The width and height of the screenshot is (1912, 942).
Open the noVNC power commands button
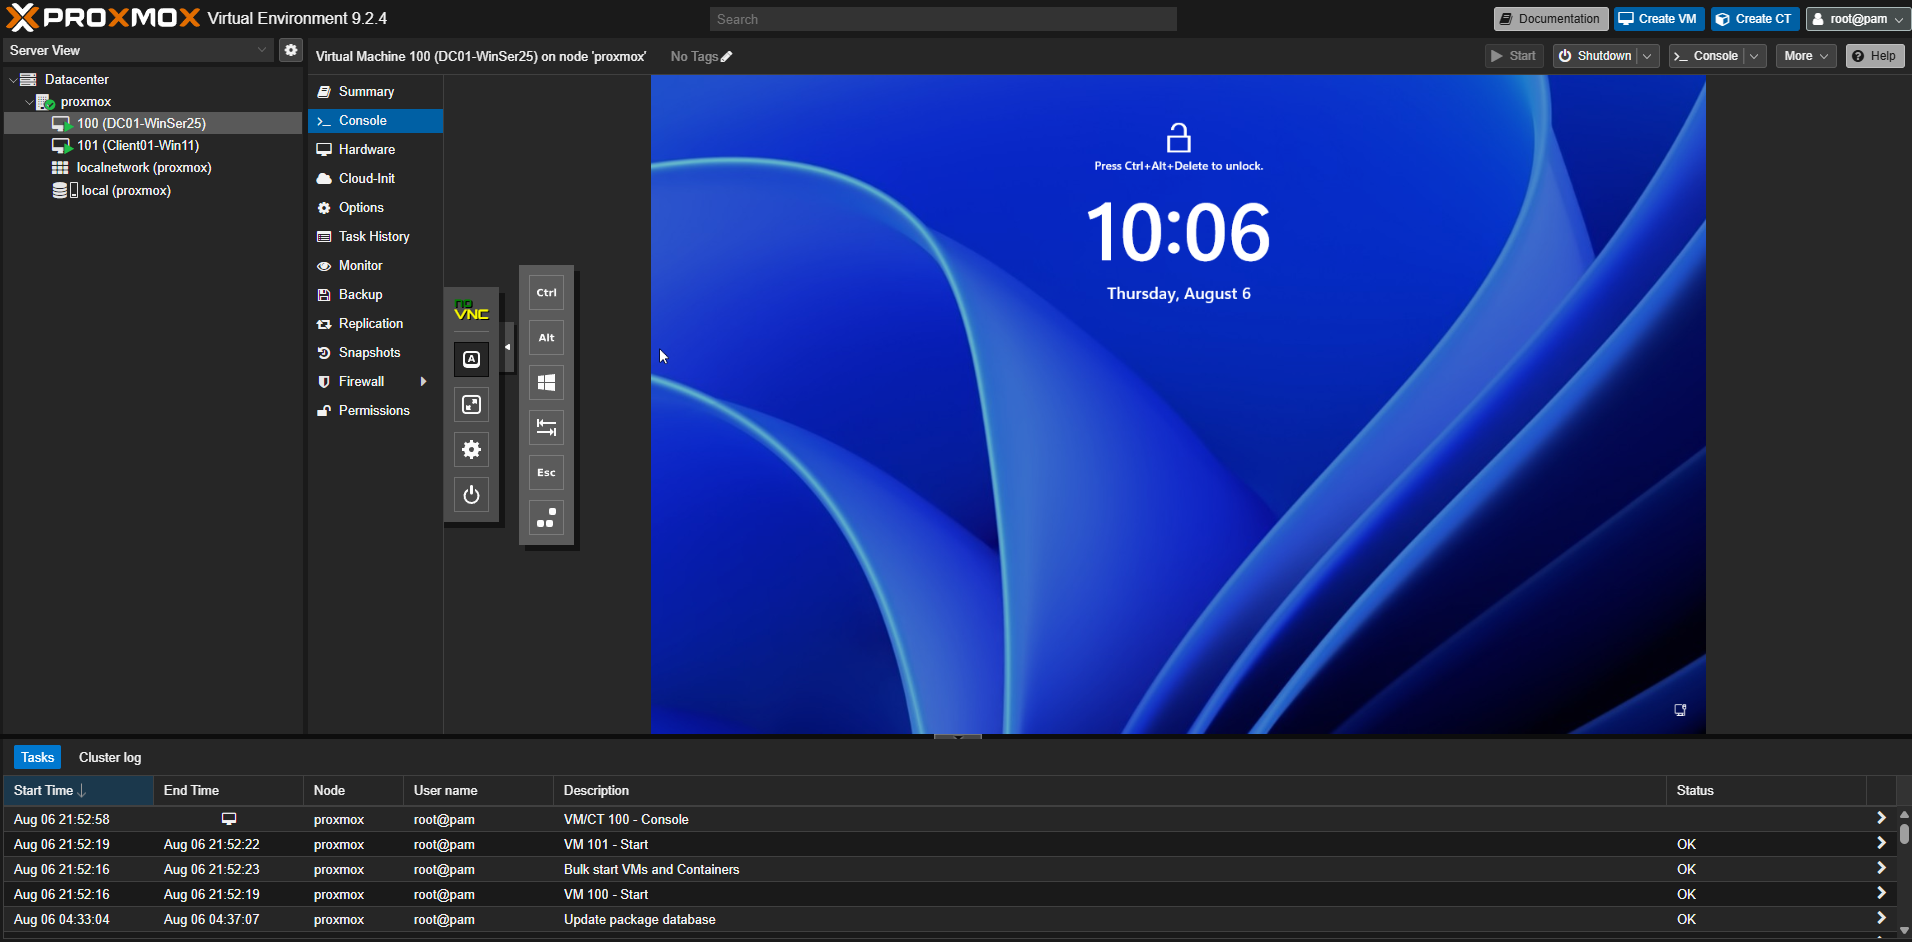tap(471, 495)
